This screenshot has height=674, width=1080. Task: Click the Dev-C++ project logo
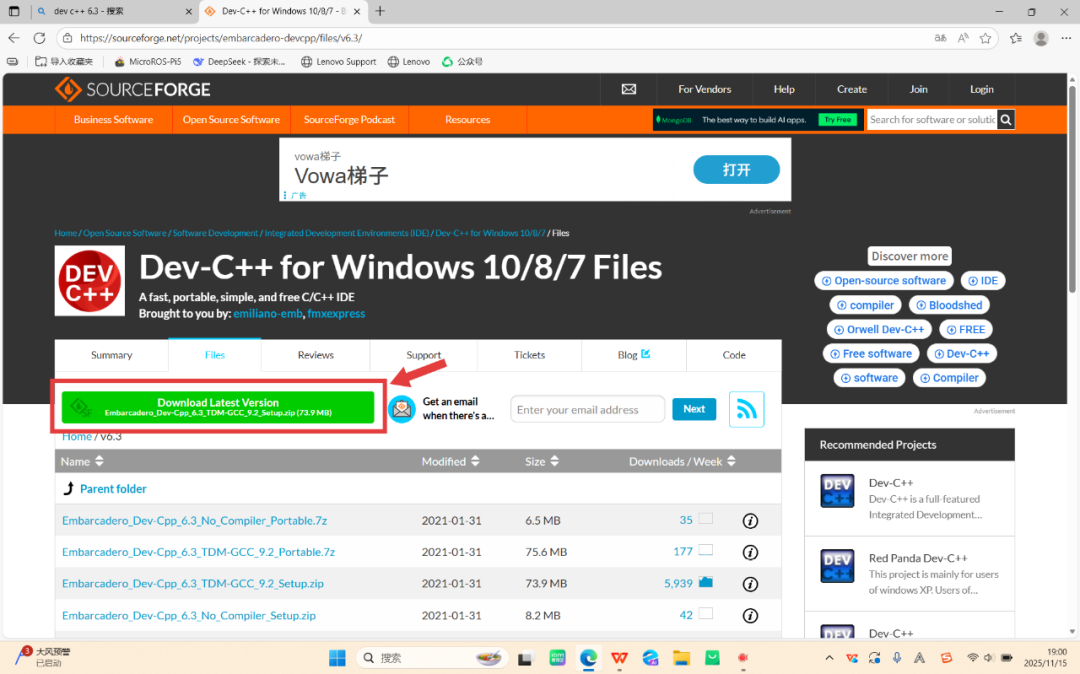pyautogui.click(x=90, y=281)
